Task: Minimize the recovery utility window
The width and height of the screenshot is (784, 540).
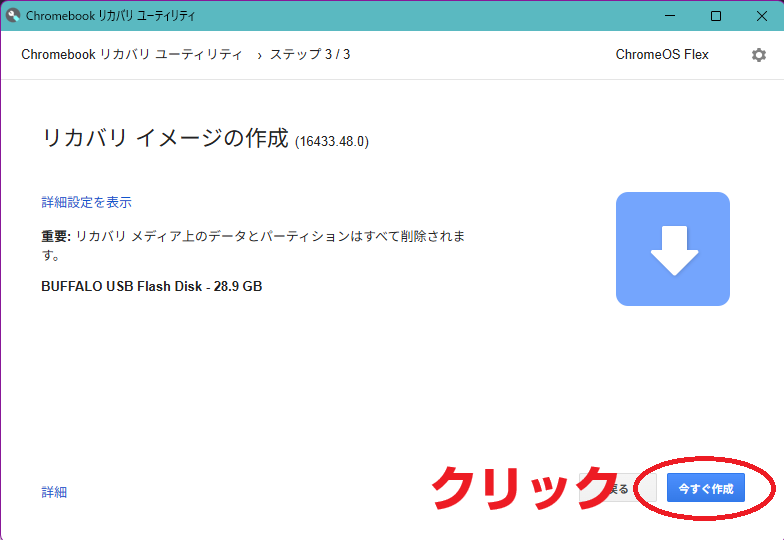Action: click(x=670, y=16)
